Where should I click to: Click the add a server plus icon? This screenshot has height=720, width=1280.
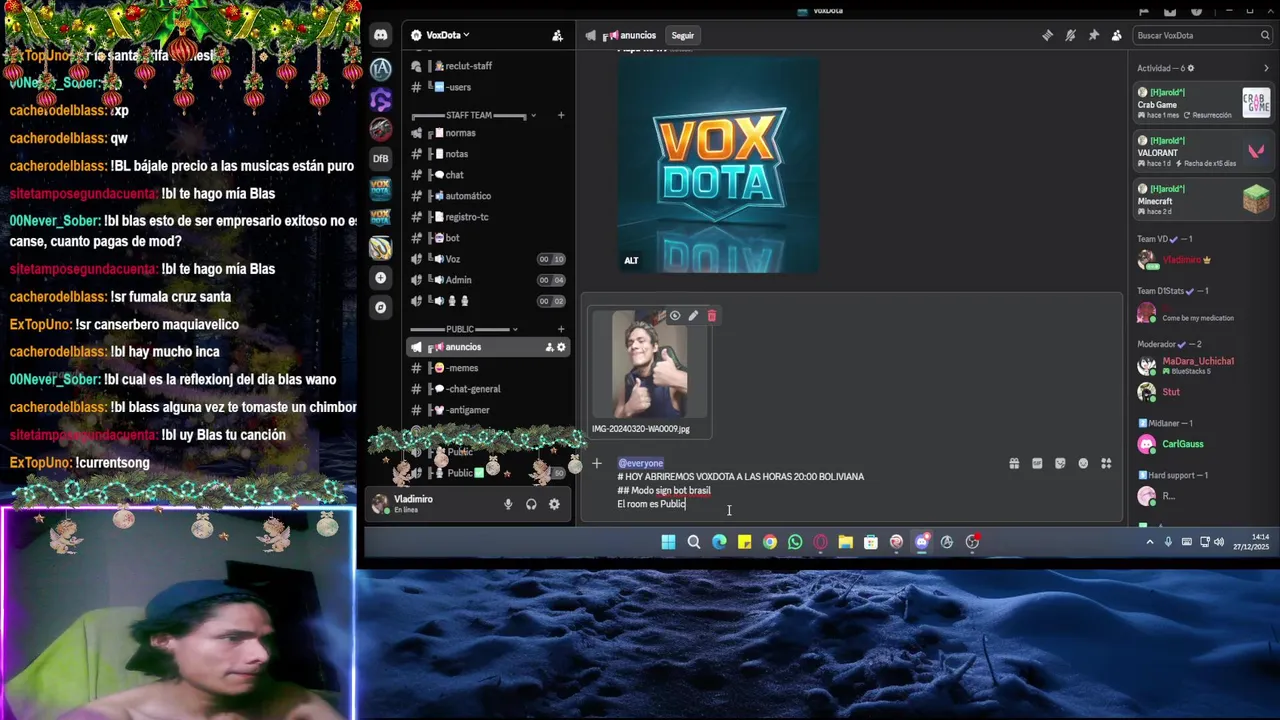point(381,277)
